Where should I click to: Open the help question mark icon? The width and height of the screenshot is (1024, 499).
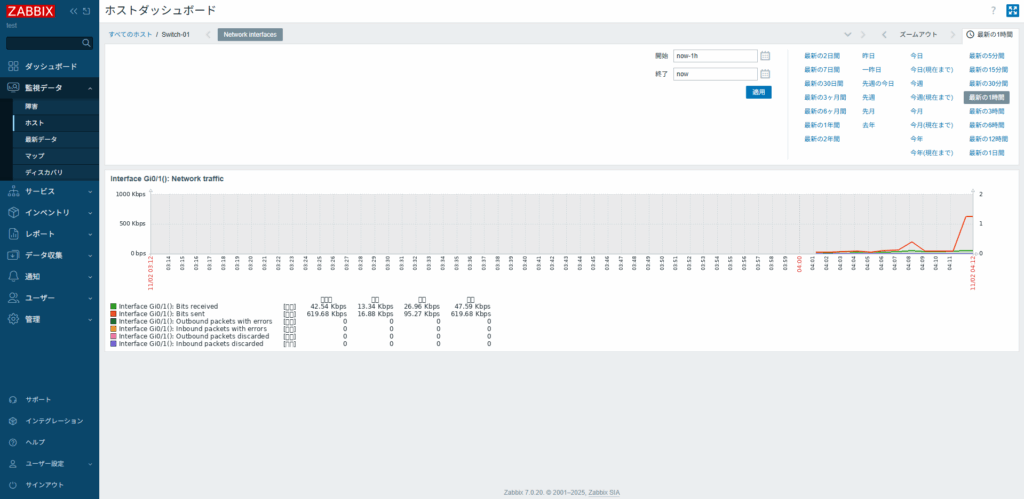992,10
